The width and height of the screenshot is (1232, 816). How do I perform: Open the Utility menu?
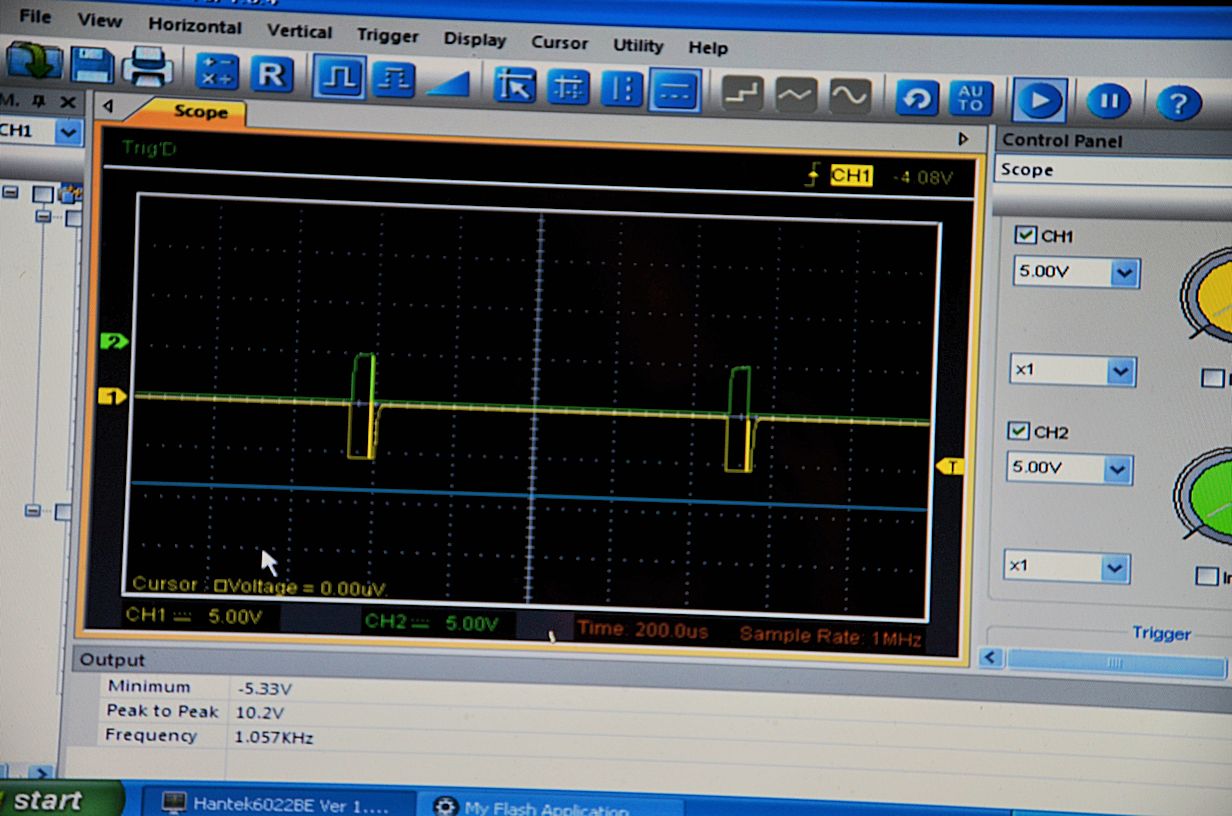(x=638, y=45)
